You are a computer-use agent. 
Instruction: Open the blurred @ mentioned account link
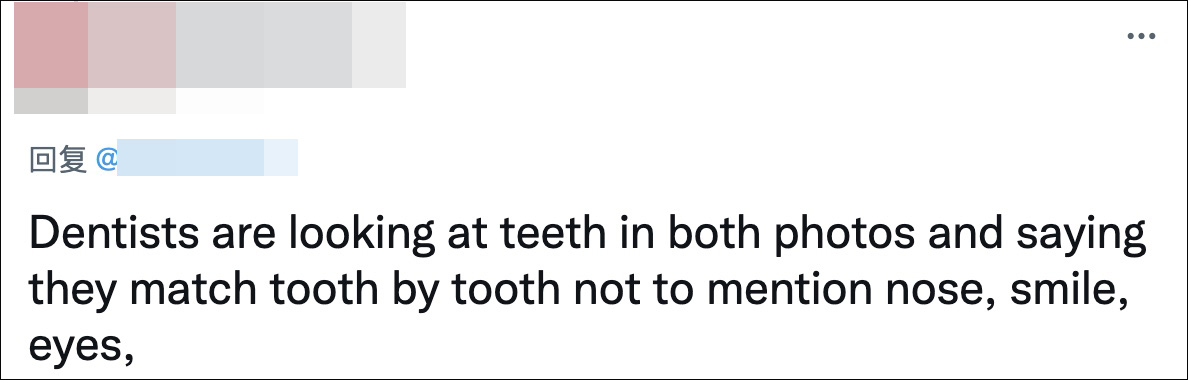tap(207, 157)
